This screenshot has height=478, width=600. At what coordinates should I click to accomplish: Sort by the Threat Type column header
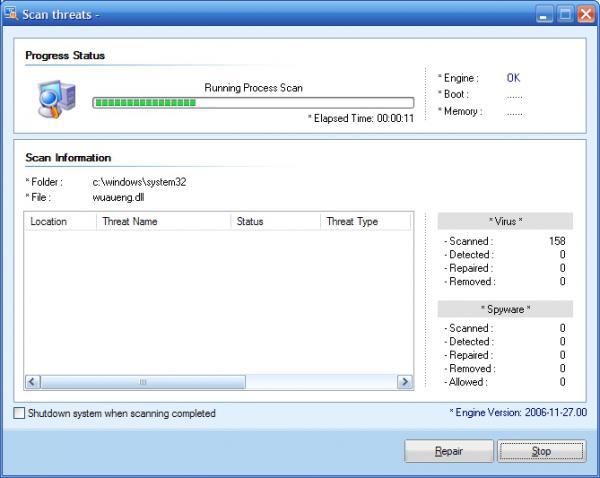pyautogui.click(x=365, y=222)
